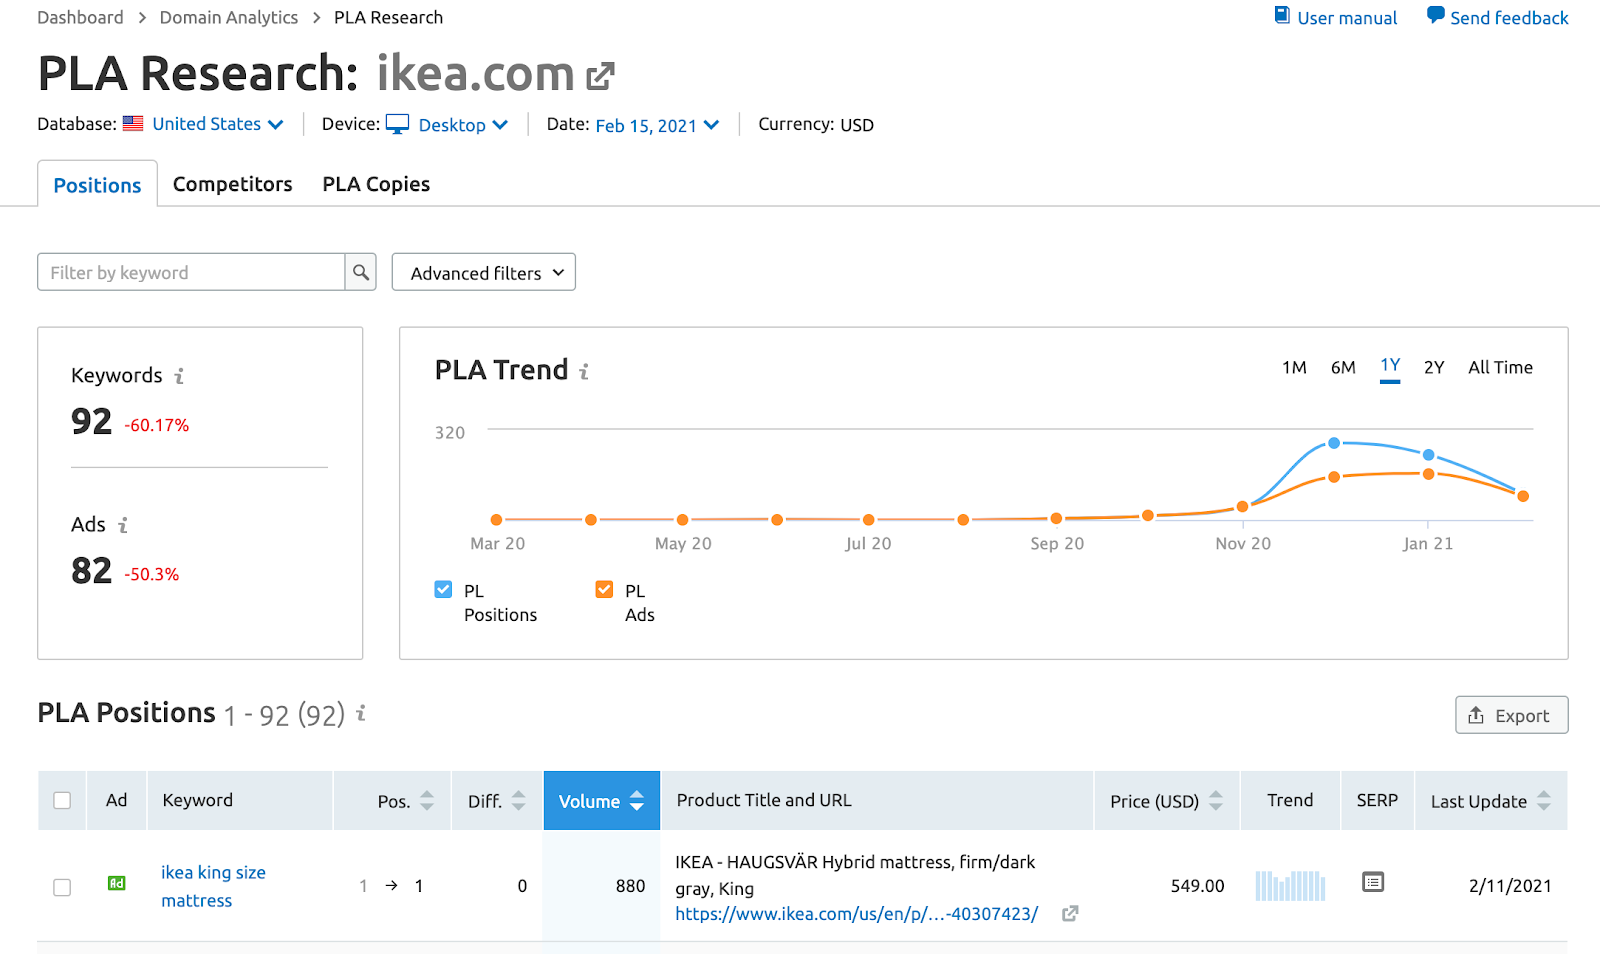Image resolution: width=1600 pixels, height=954 pixels.
Task: Click the User manual book icon
Action: click(1282, 15)
